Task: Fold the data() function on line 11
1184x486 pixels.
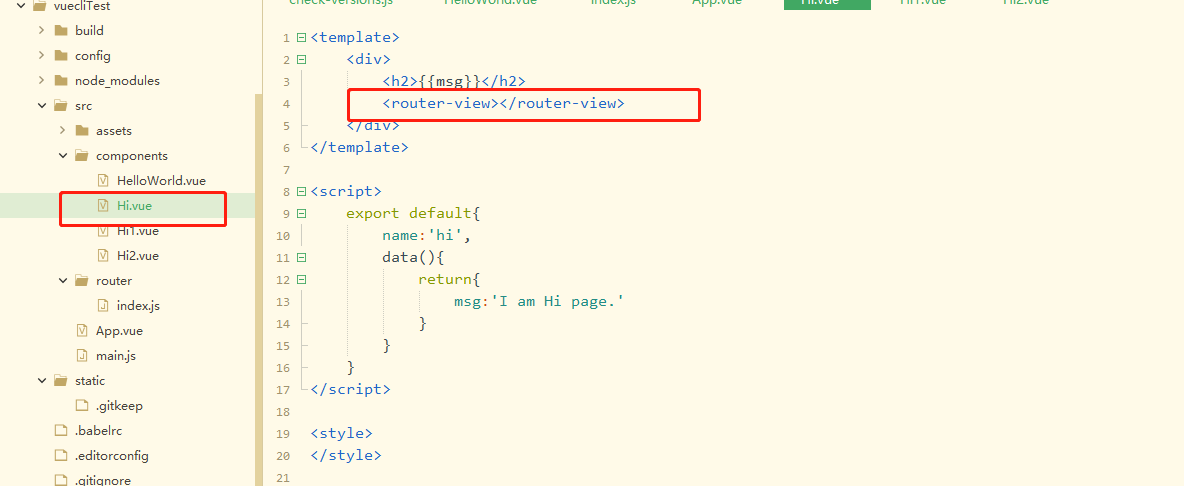Action: (x=302, y=257)
